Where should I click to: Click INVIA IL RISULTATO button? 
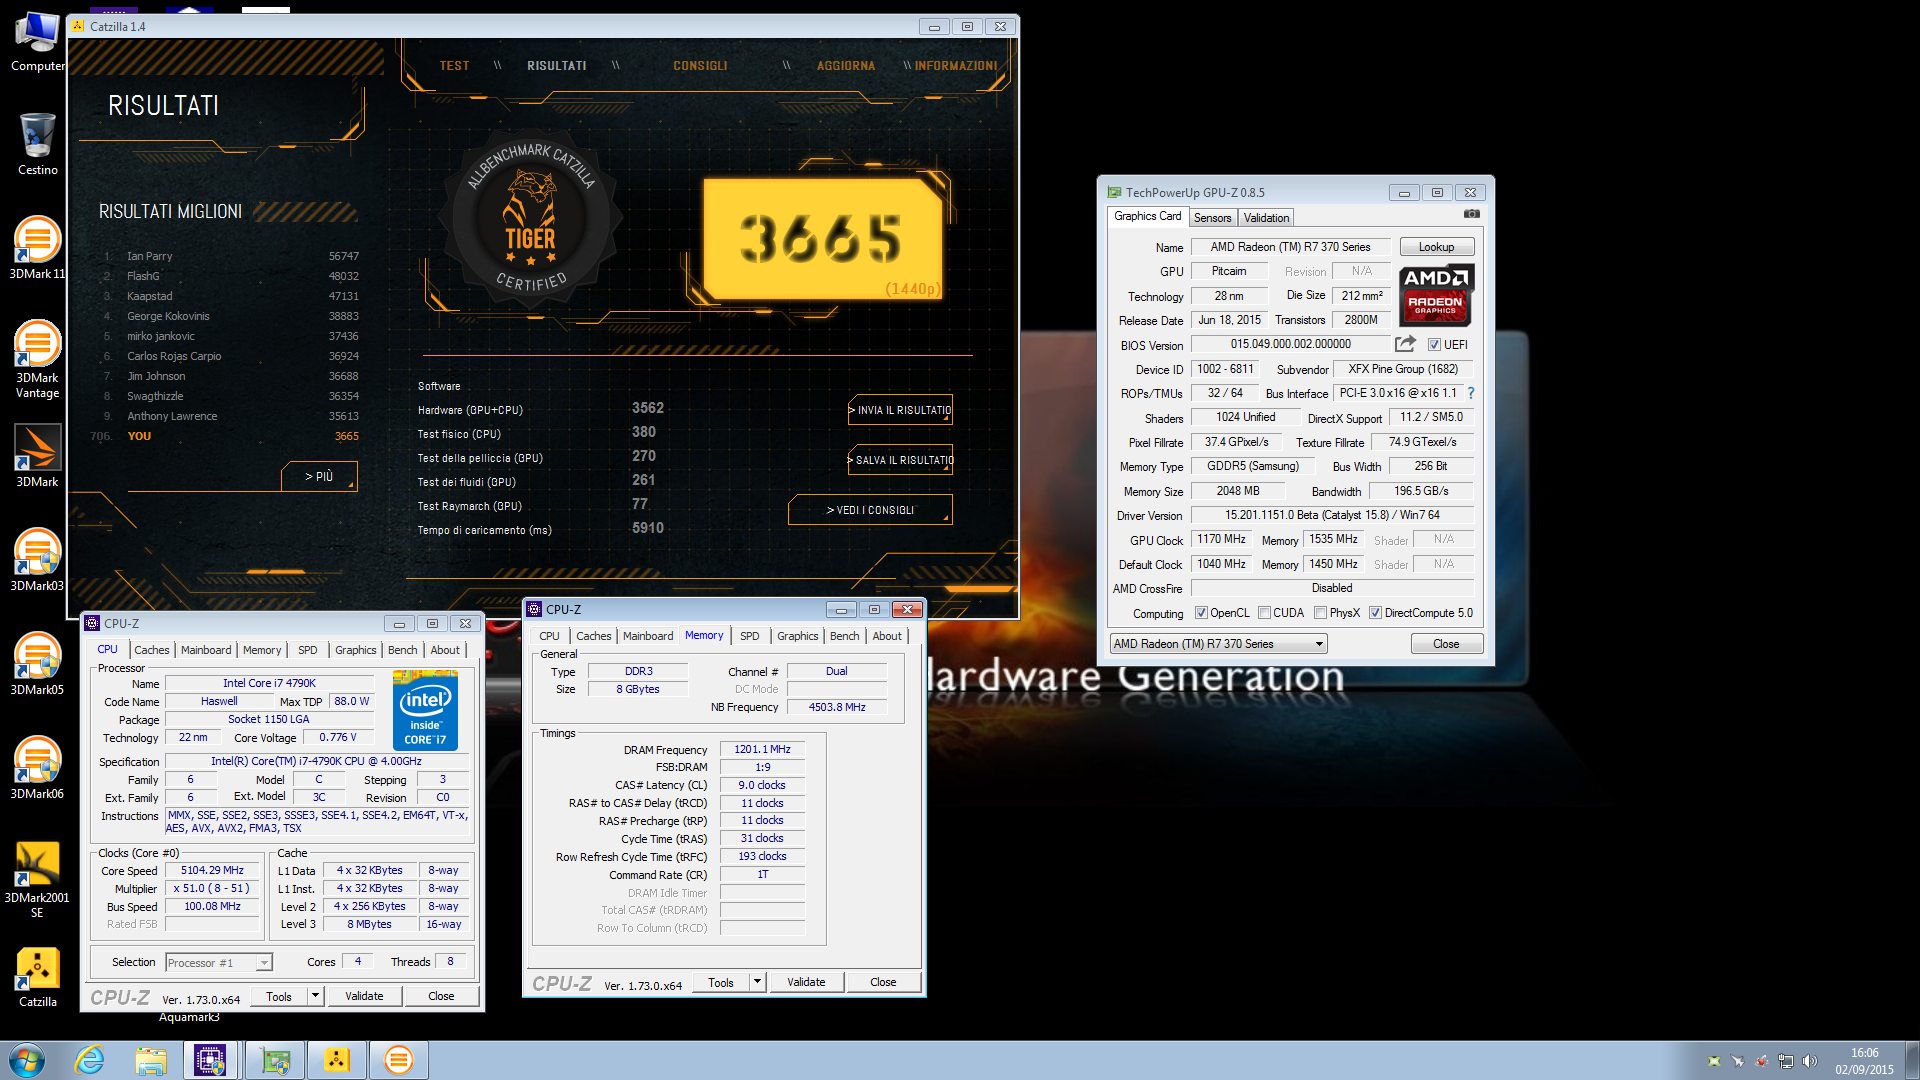[x=900, y=410]
